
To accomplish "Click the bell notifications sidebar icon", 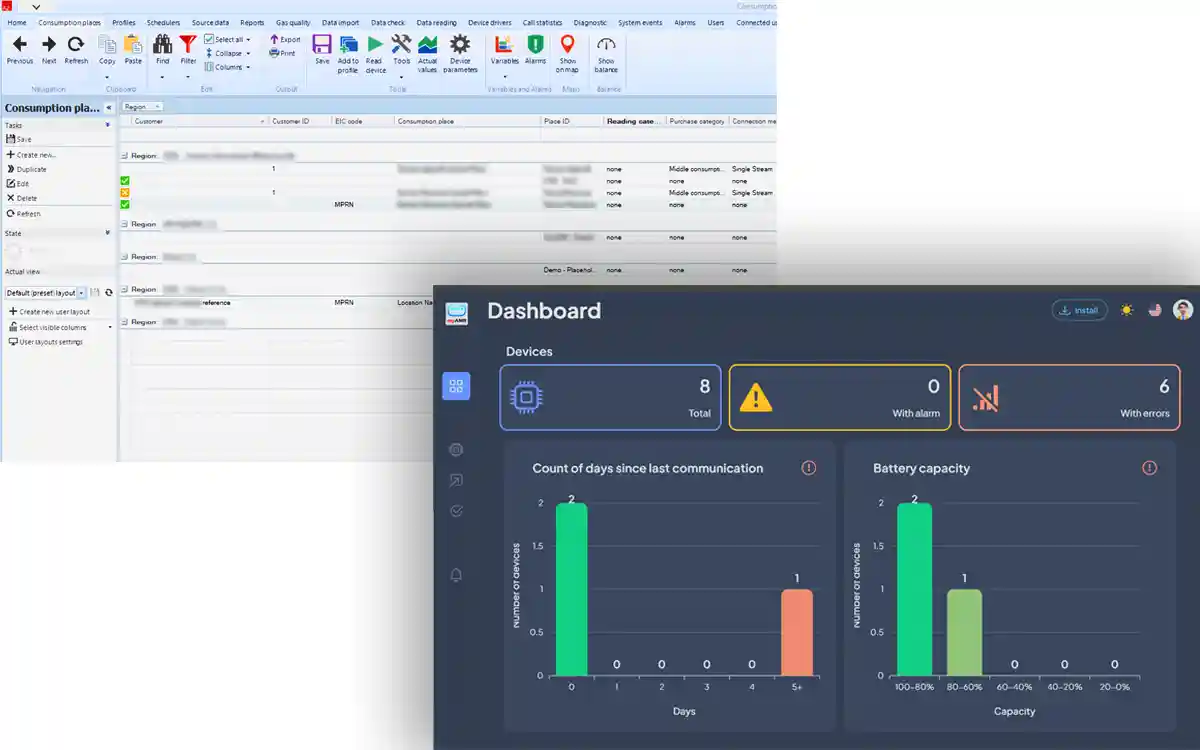I will click(456, 575).
